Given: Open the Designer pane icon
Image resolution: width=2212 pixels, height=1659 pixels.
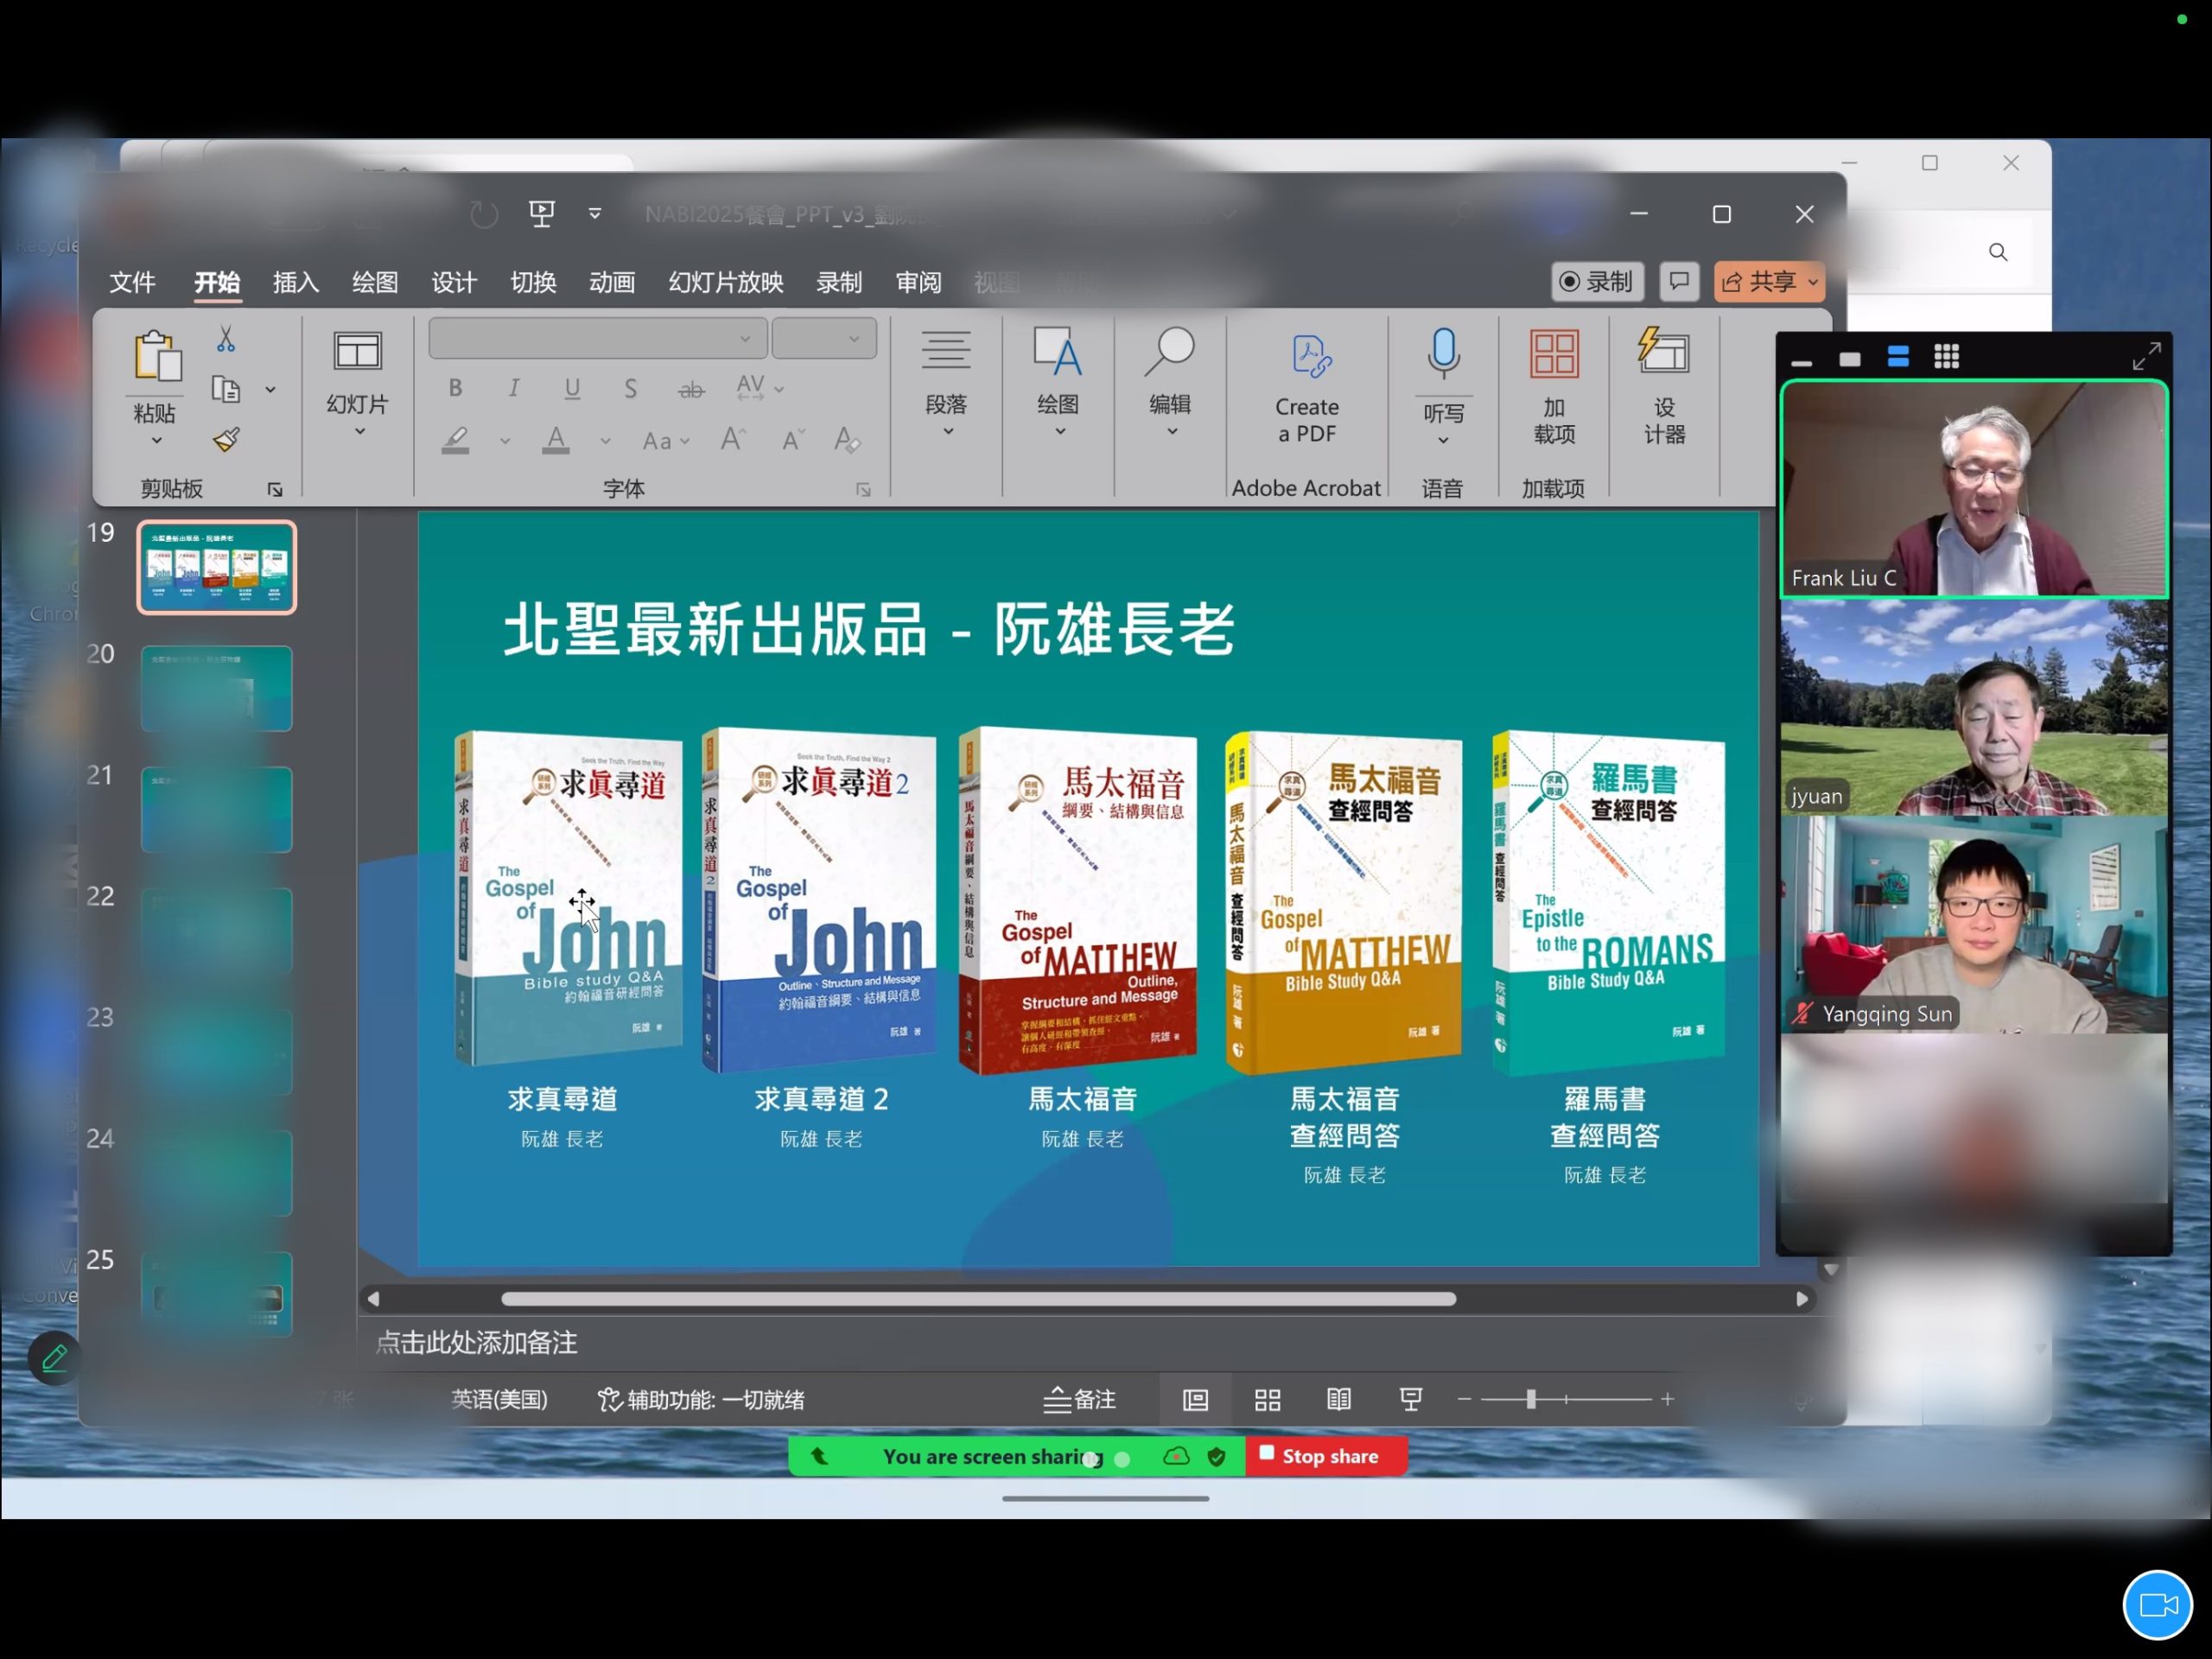Looking at the screenshot, I should coord(1663,353).
